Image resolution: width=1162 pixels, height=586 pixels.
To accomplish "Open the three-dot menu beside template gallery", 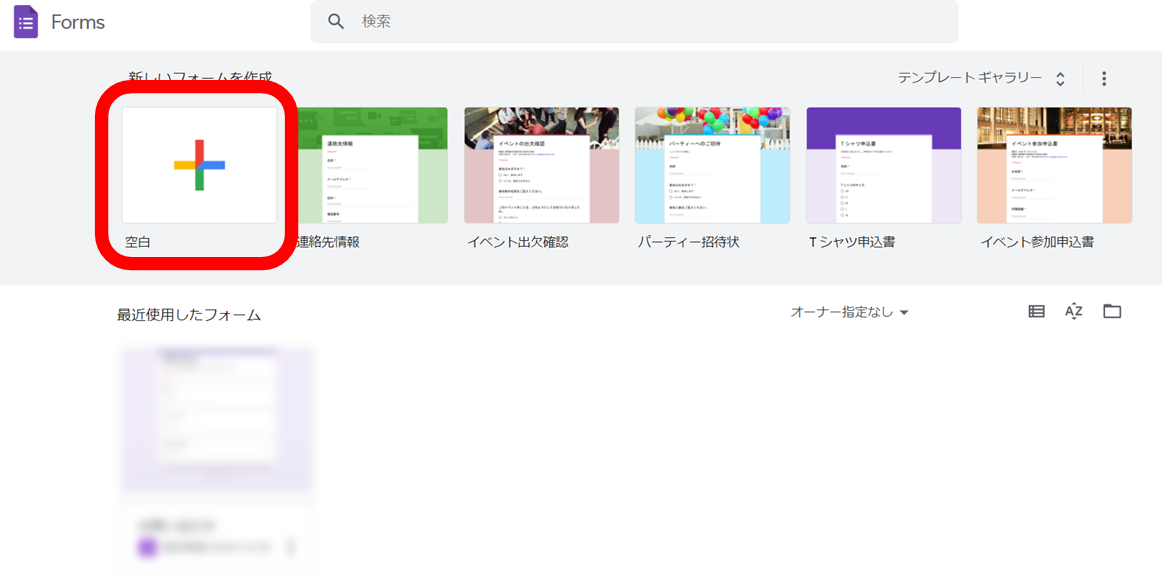I will point(1104,79).
